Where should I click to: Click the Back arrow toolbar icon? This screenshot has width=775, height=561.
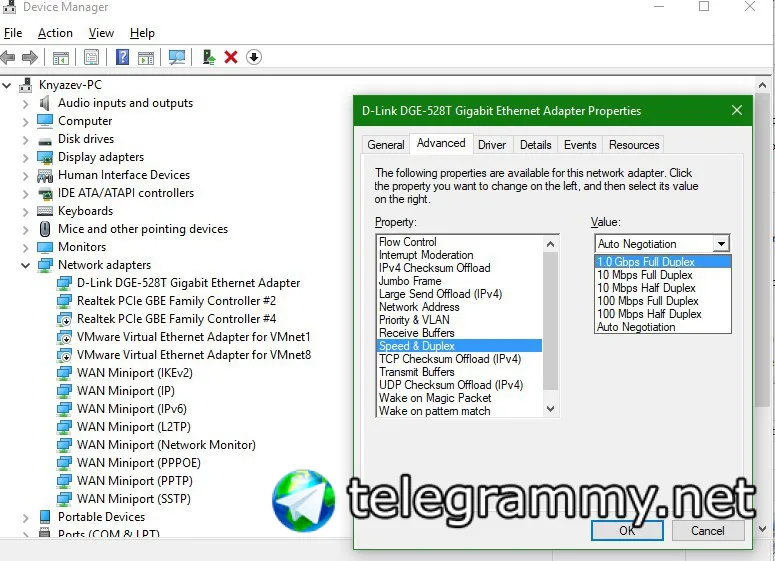[x=8, y=57]
